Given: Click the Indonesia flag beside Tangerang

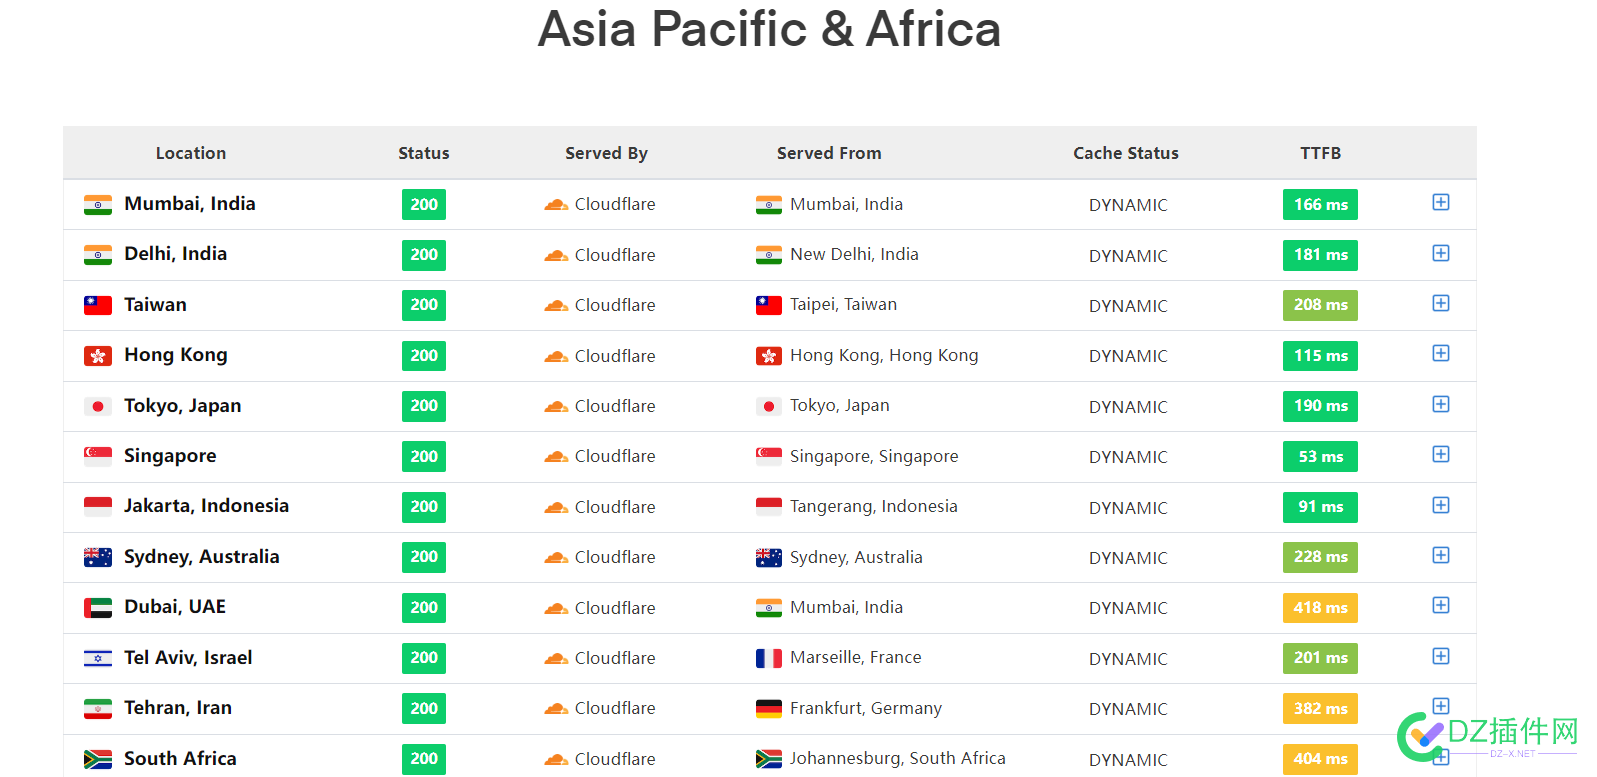Looking at the screenshot, I should 769,507.
